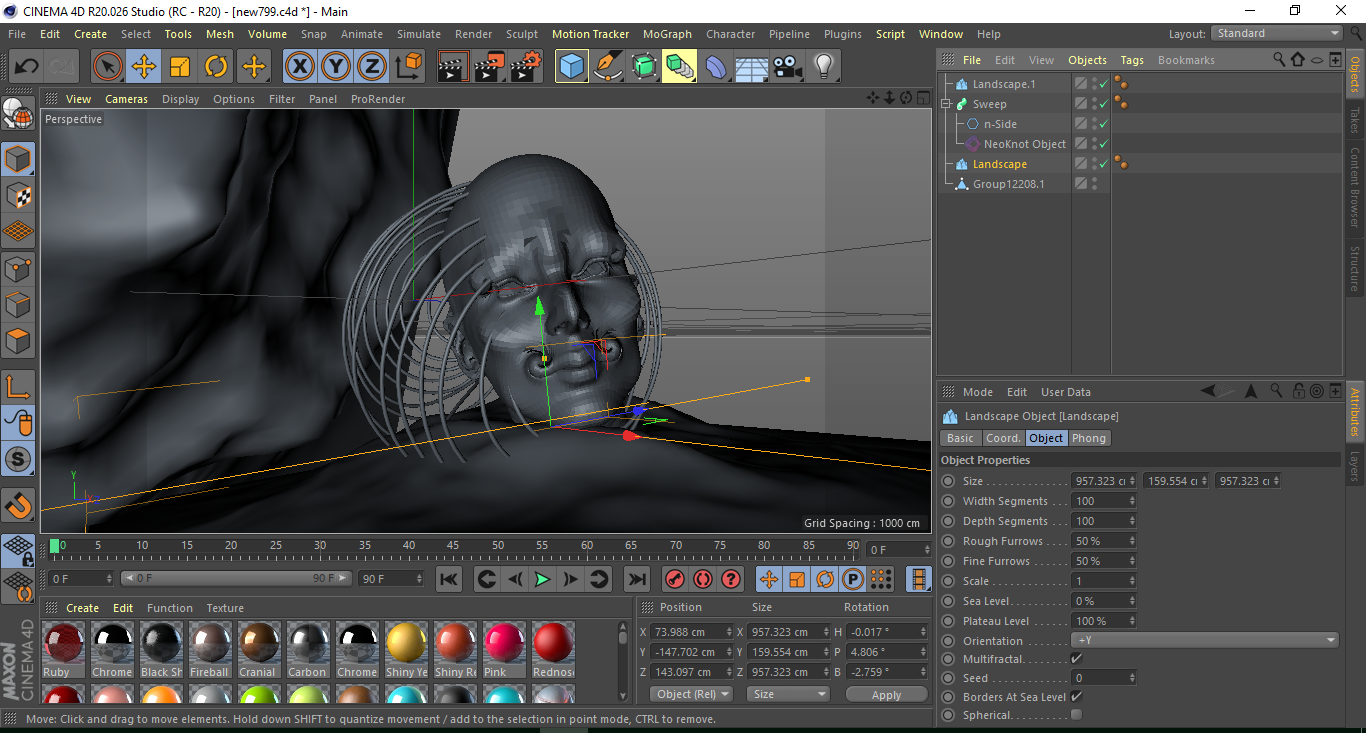Enable the Spherical checkbox
The image size is (1366, 733).
coord(1076,715)
